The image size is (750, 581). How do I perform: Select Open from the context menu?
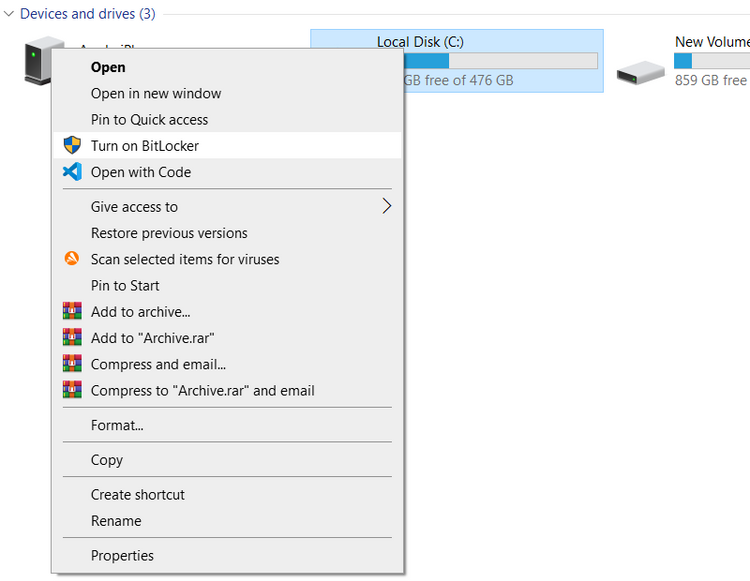pos(108,67)
